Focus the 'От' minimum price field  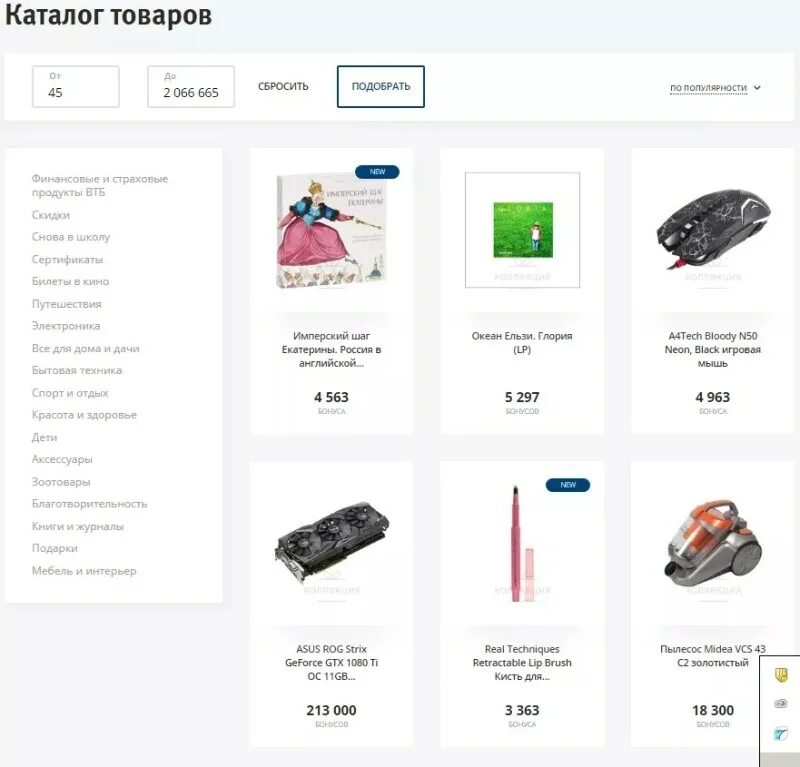pyautogui.click(x=76, y=86)
